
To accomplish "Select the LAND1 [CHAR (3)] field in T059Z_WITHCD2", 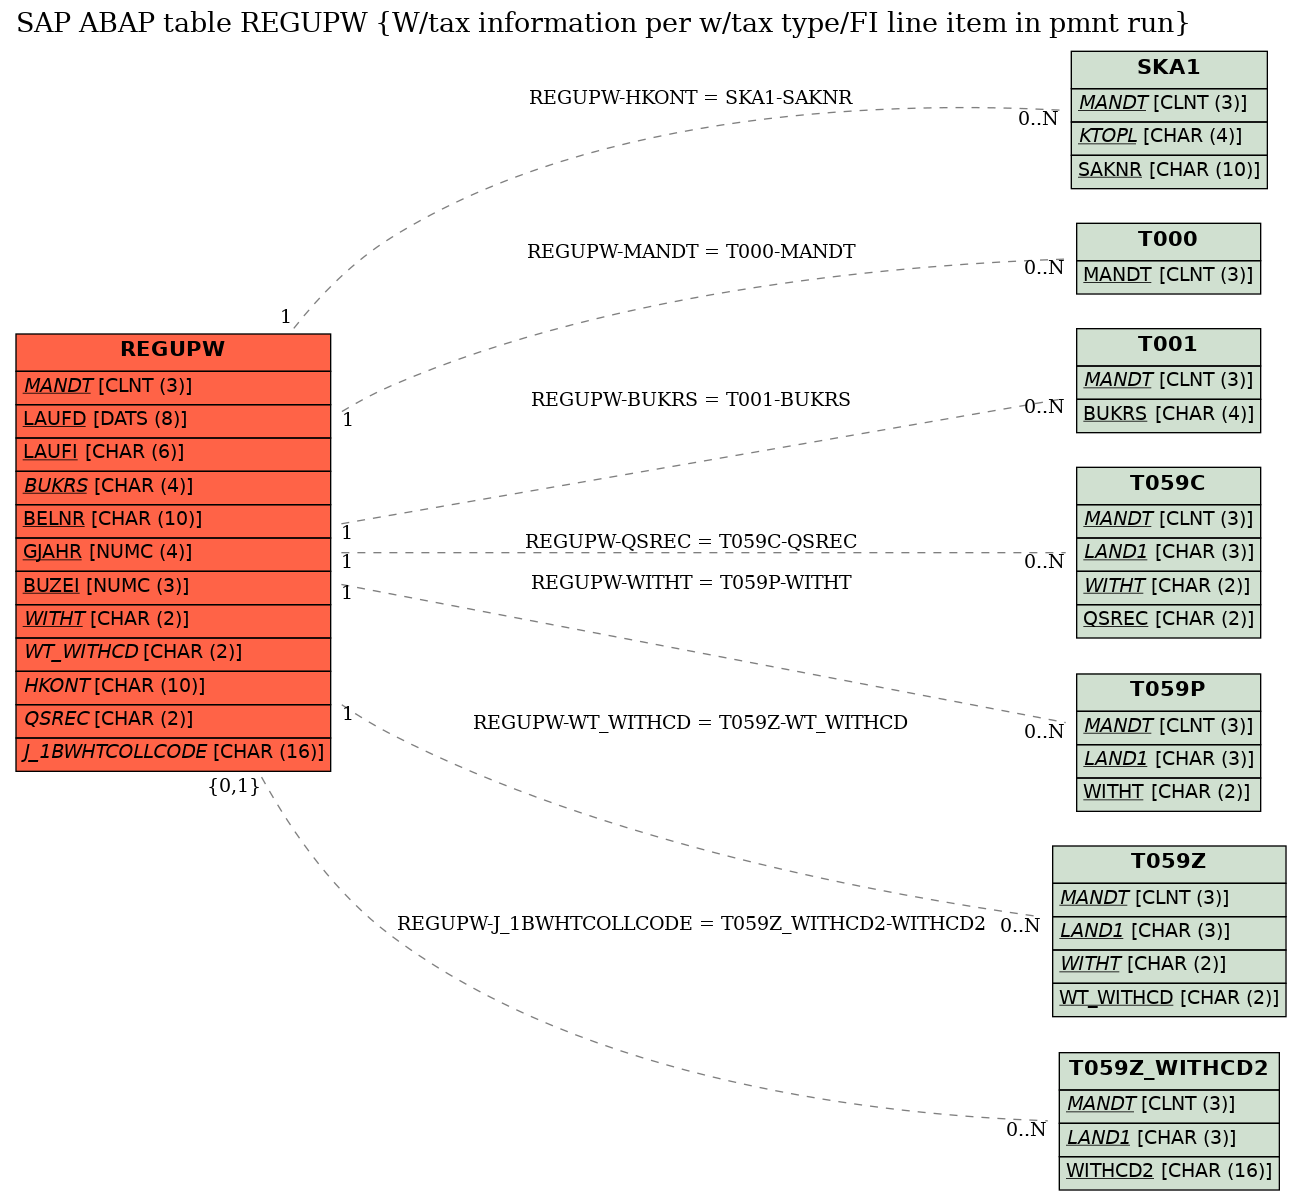I will (1169, 1139).
